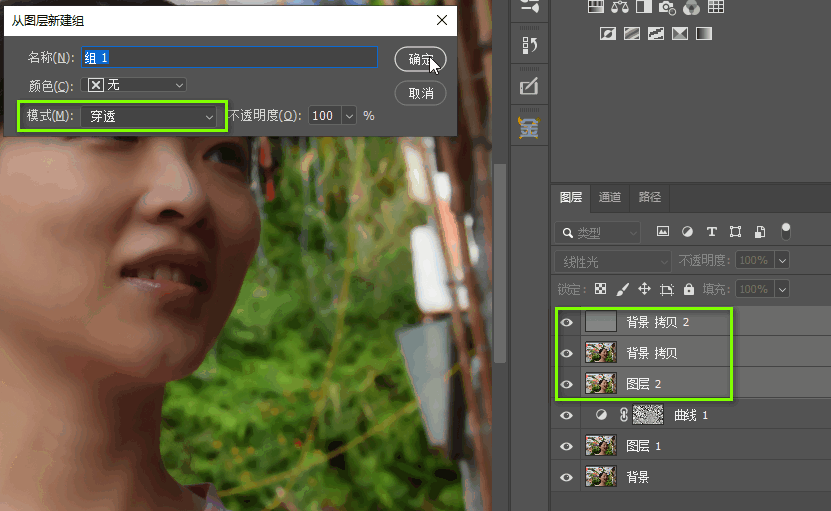
Task: Close the 从图层新建组 dialog
Action: (441, 20)
